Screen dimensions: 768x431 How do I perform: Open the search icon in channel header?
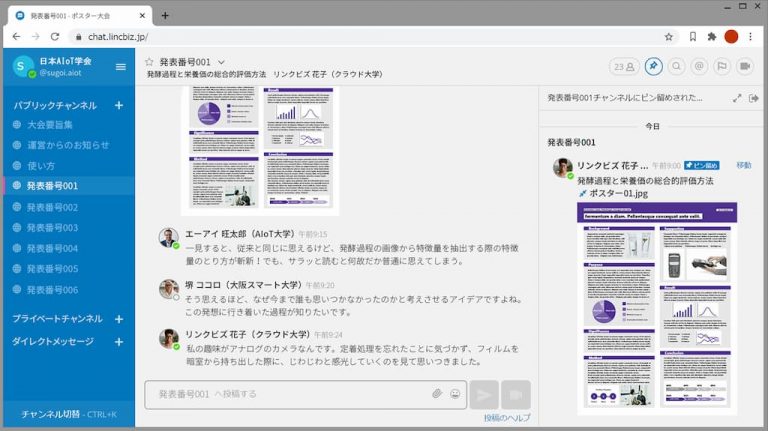click(x=677, y=67)
